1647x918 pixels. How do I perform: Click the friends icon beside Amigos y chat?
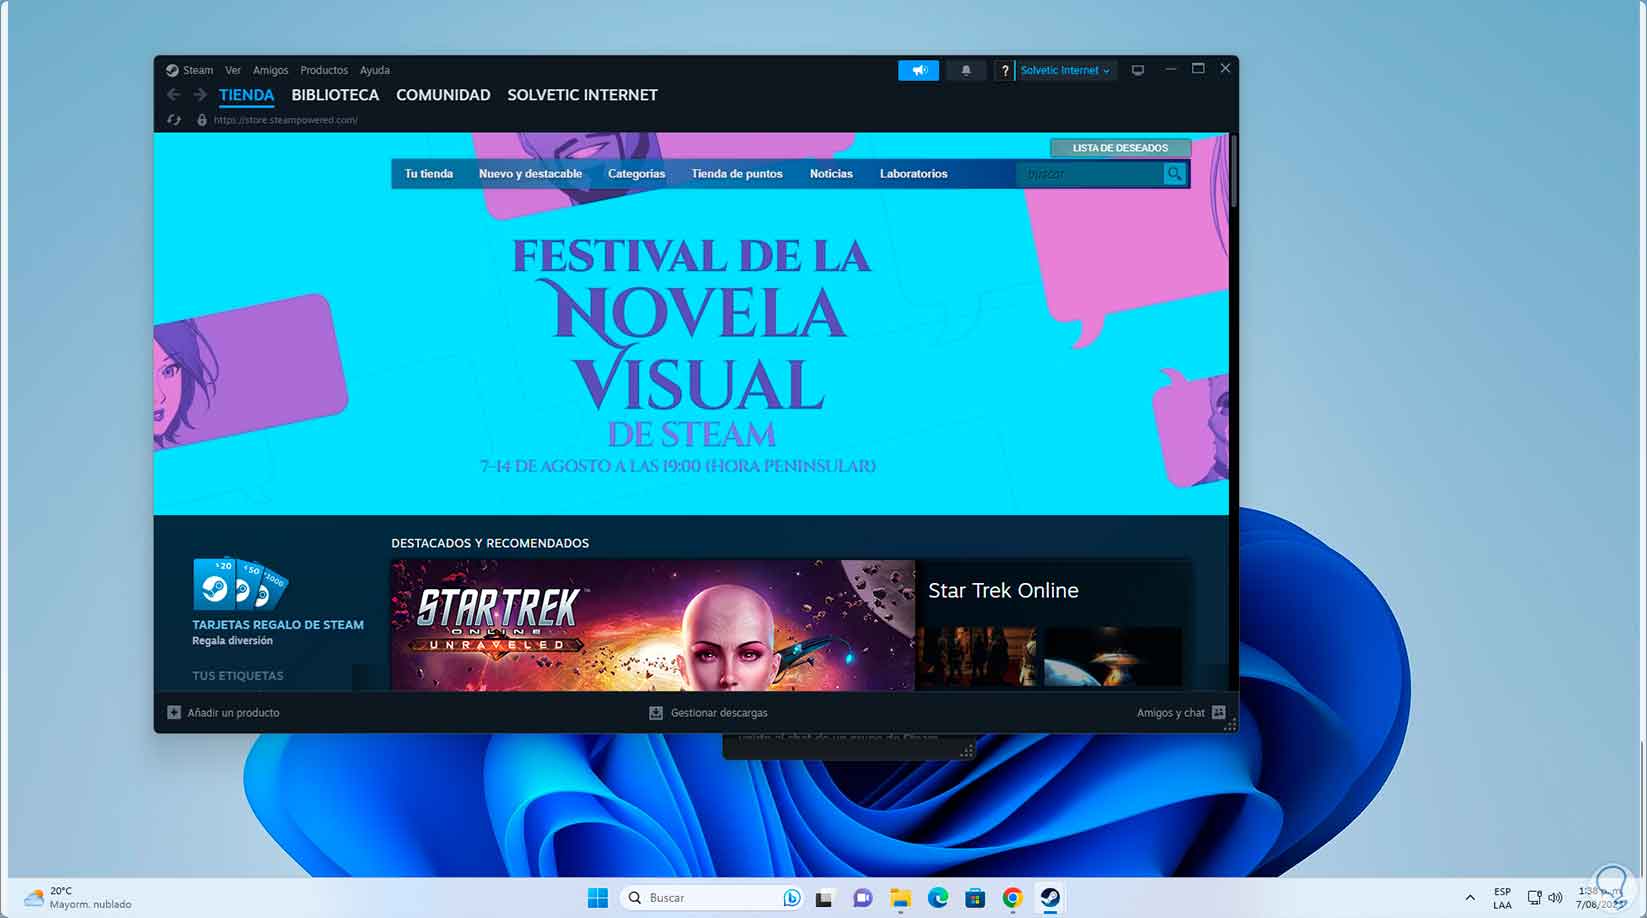coord(1218,713)
